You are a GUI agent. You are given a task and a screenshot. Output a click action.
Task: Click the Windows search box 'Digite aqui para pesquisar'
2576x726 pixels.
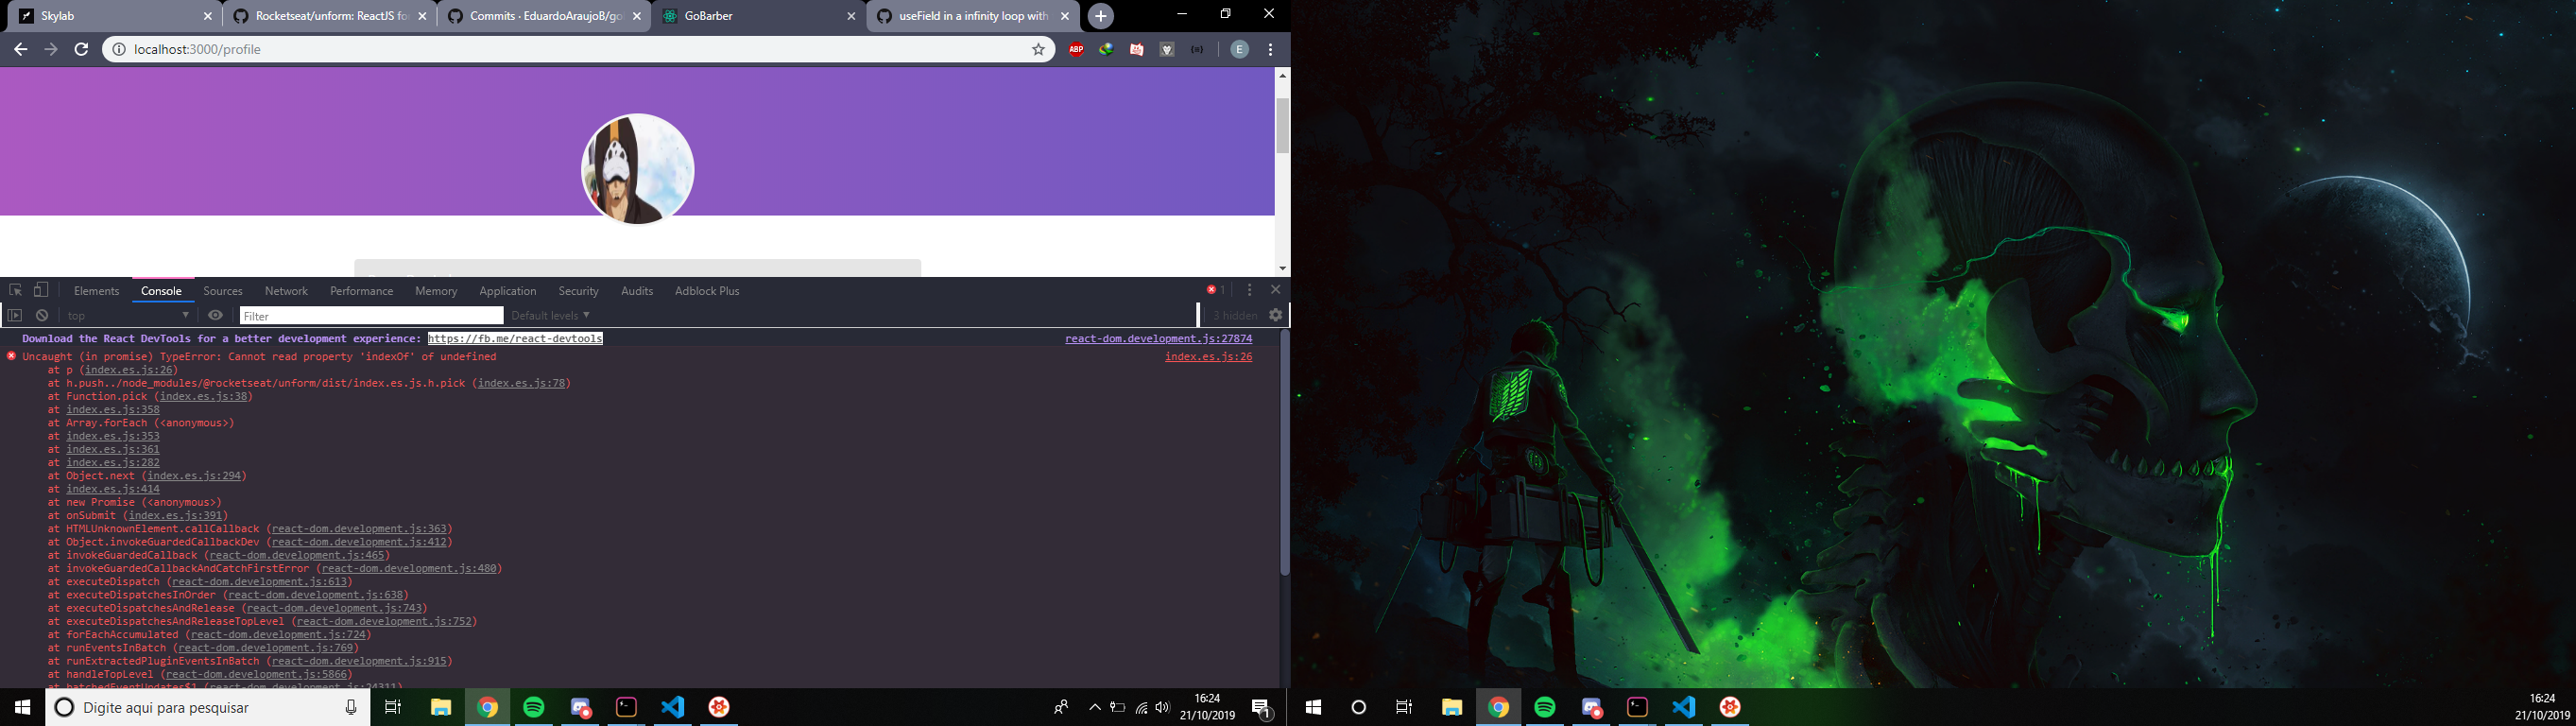click(x=208, y=707)
